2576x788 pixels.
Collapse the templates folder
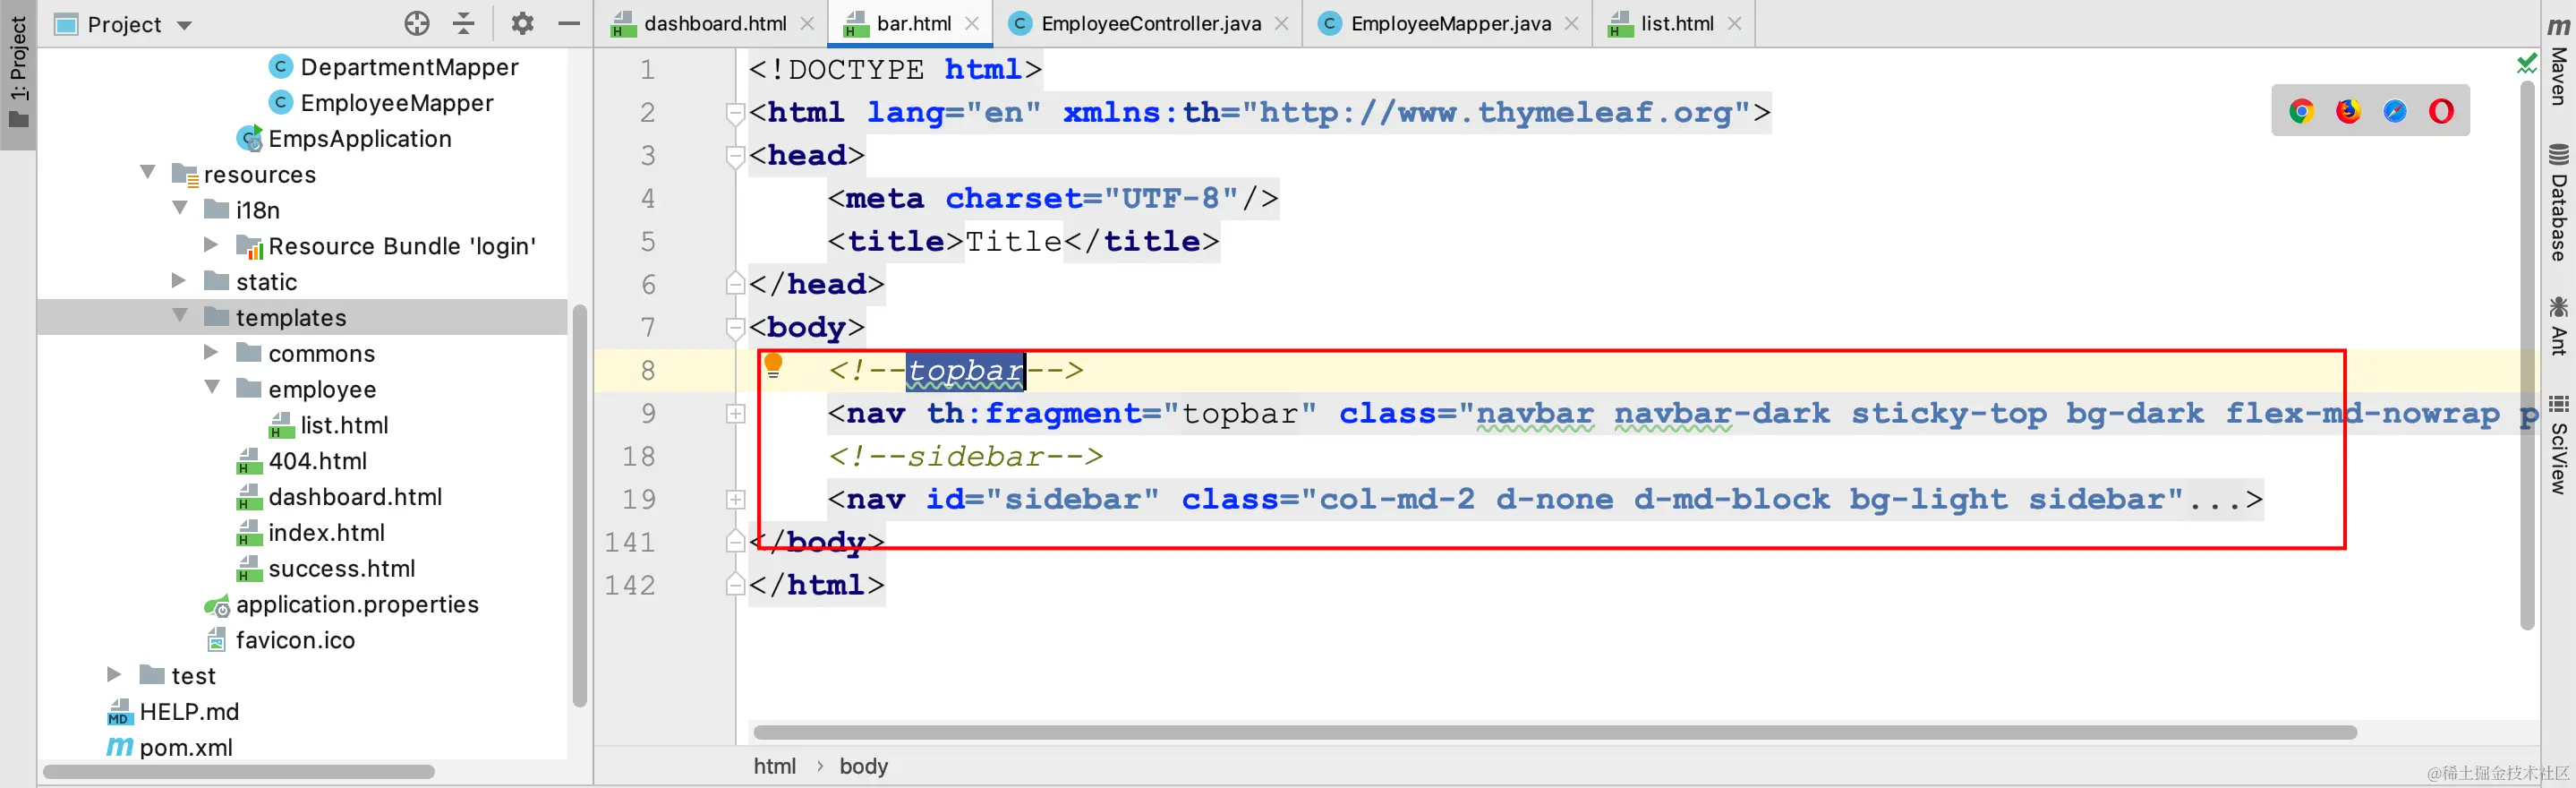pyautogui.click(x=180, y=315)
